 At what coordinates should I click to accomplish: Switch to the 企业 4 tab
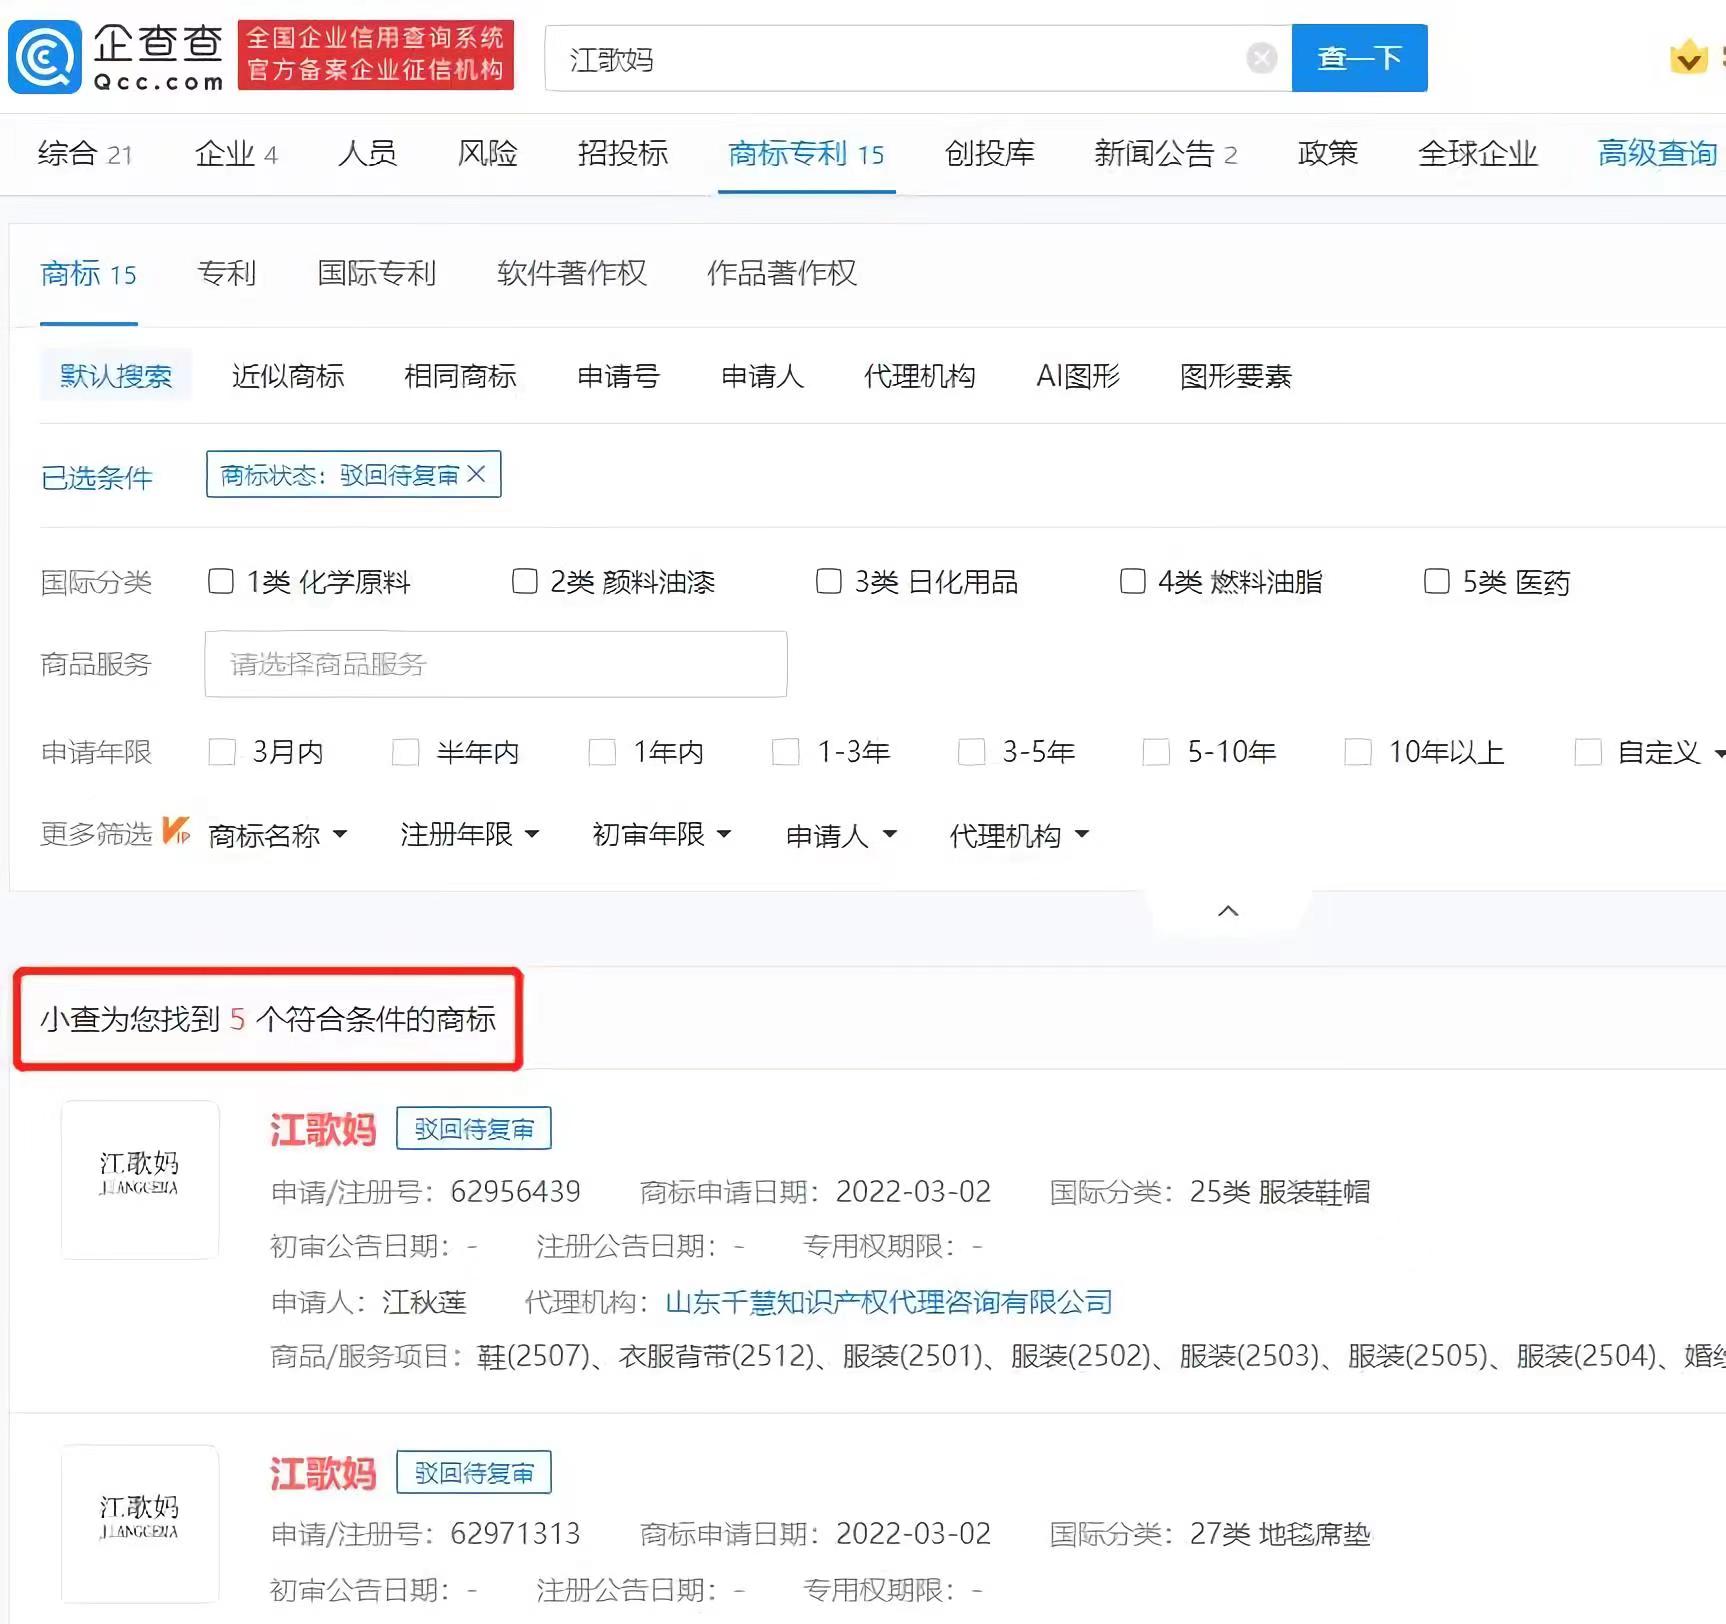tap(236, 154)
